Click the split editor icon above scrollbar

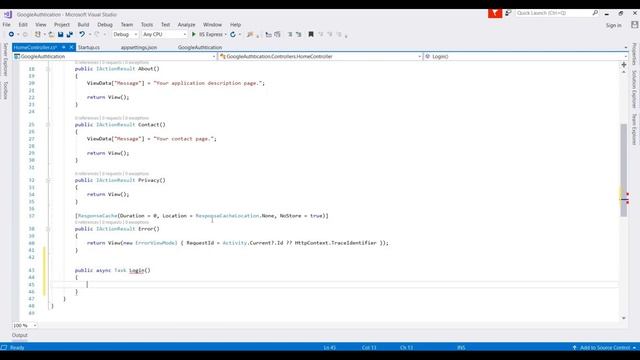(624, 65)
